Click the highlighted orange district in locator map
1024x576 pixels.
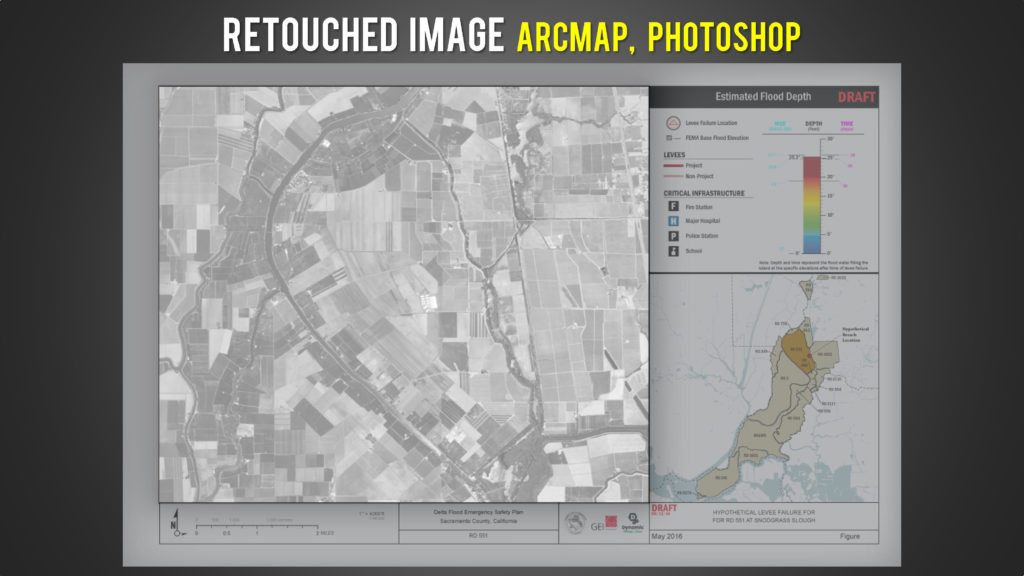point(797,349)
